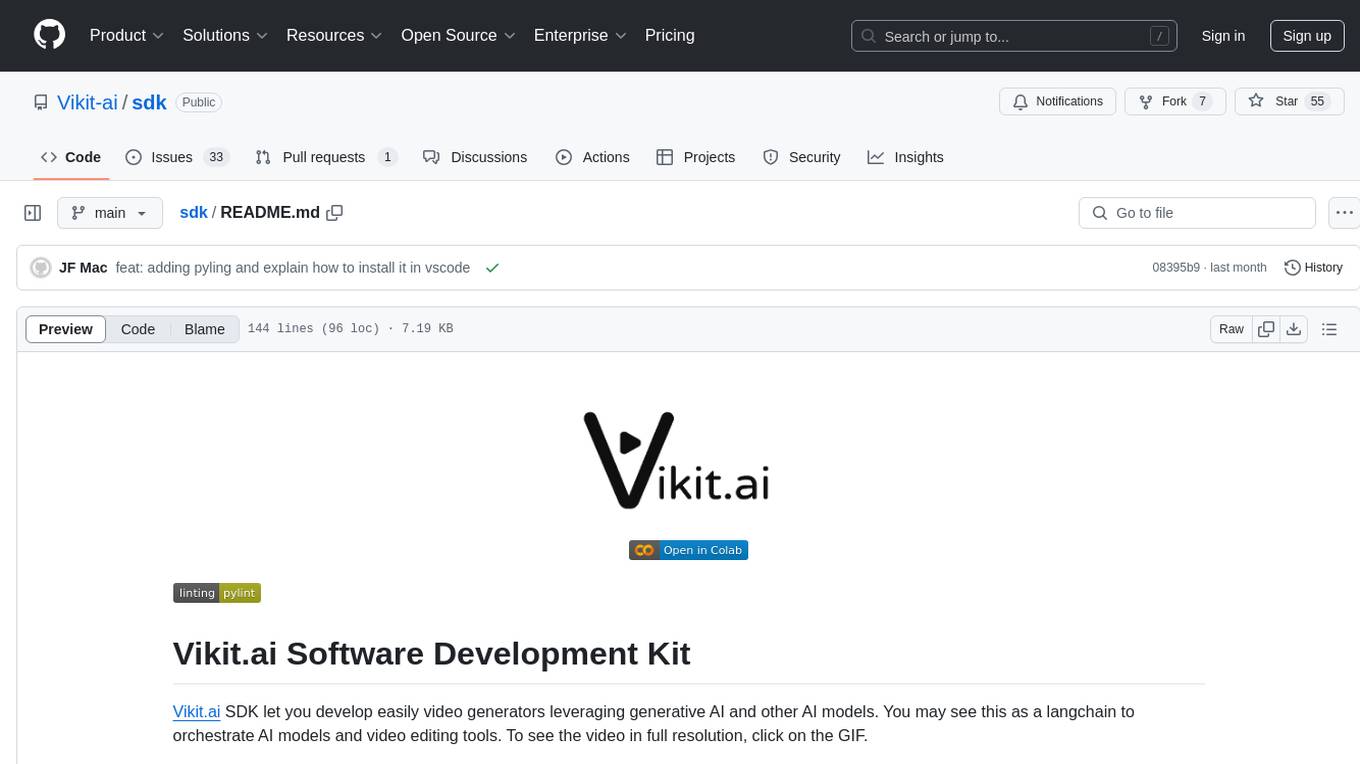Go to sdk root in breadcrumb
The image size is (1360, 764).
tap(193, 213)
